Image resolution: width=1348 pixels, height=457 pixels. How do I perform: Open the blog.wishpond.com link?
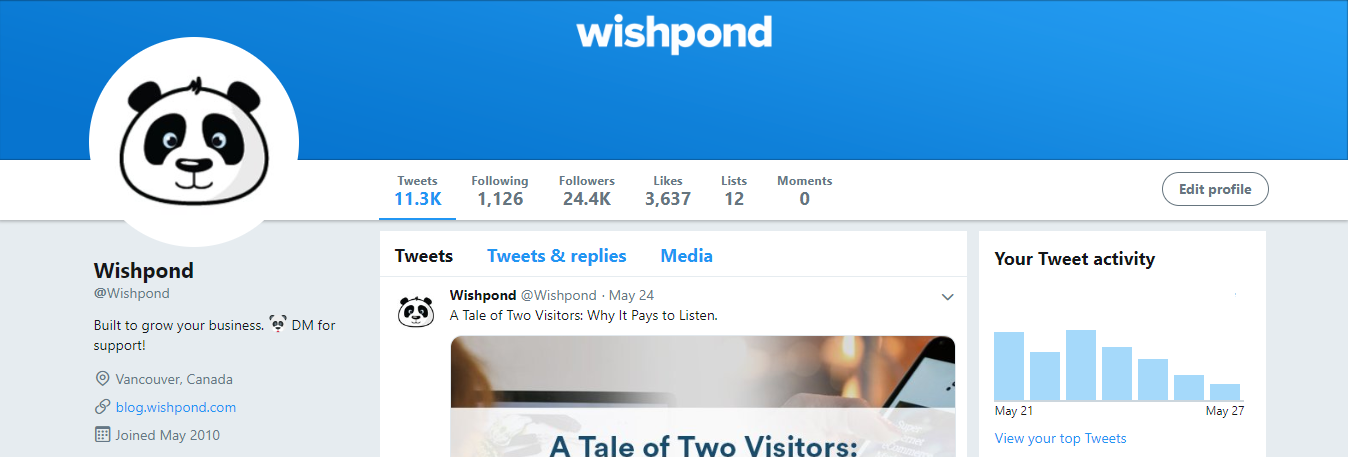176,407
